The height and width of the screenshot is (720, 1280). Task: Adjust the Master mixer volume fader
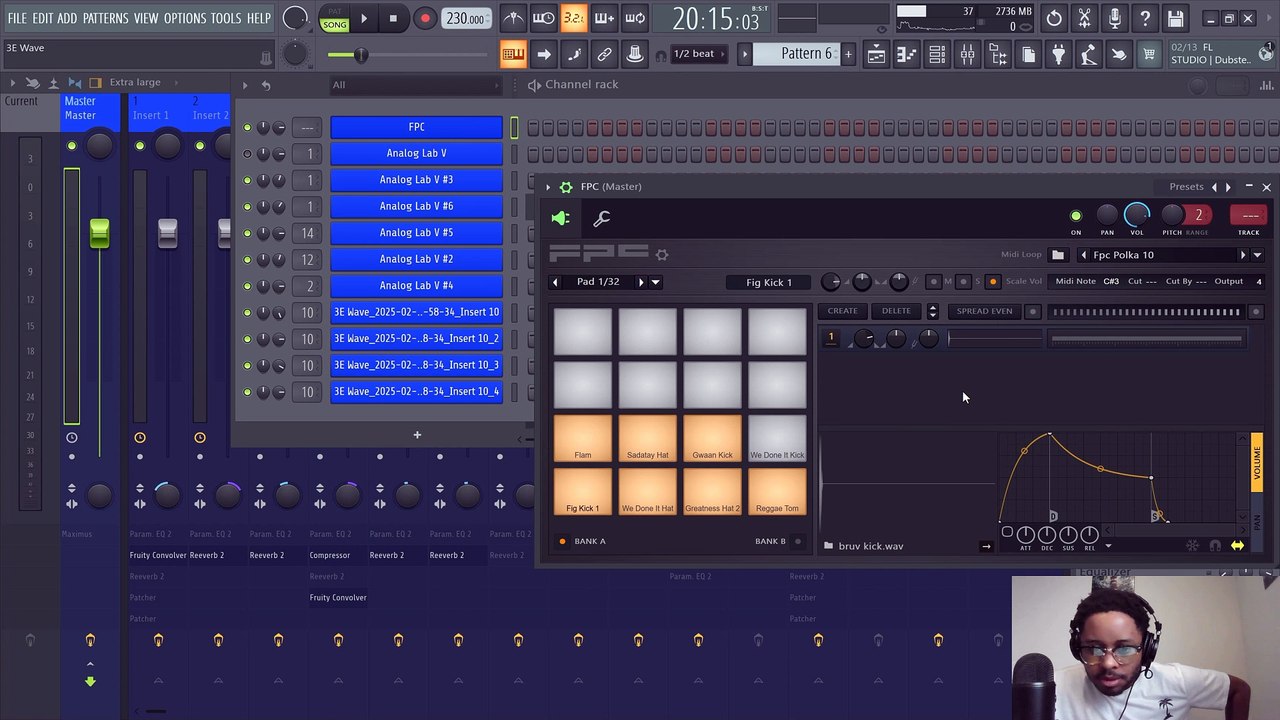pyautogui.click(x=99, y=233)
